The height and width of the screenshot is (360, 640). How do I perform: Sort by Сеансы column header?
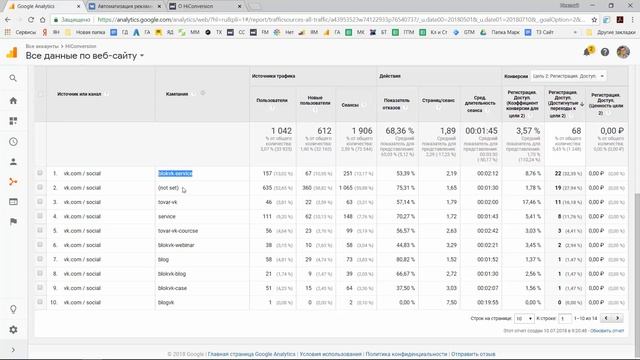click(350, 105)
